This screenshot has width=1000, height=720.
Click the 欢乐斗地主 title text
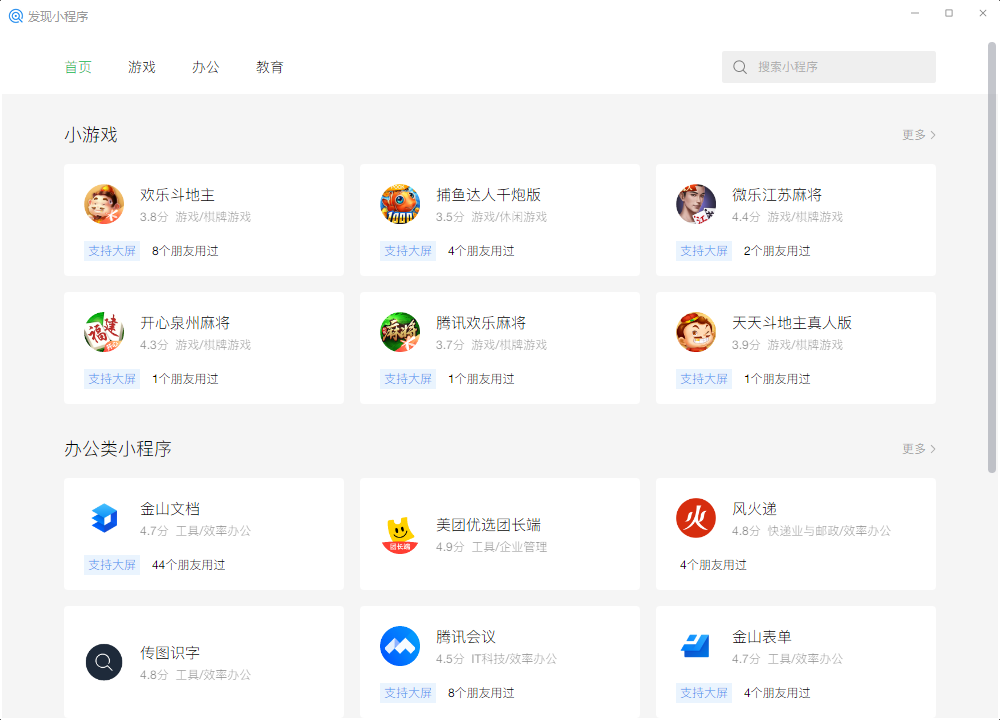click(177, 195)
